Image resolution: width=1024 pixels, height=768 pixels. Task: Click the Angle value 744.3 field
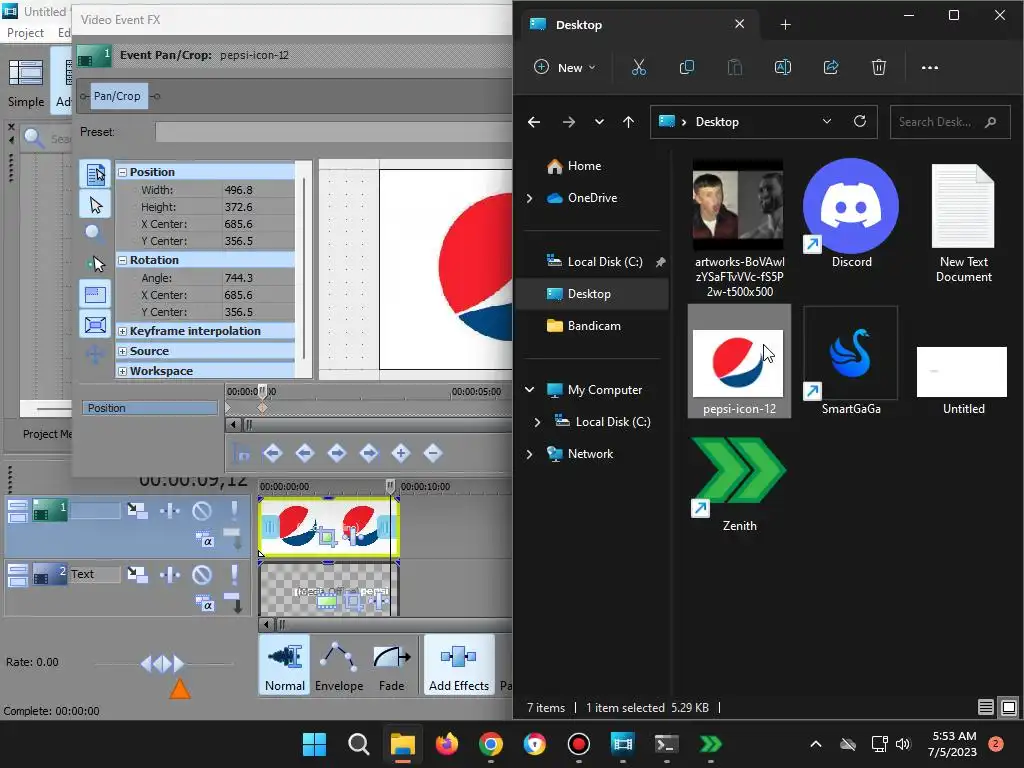258,278
